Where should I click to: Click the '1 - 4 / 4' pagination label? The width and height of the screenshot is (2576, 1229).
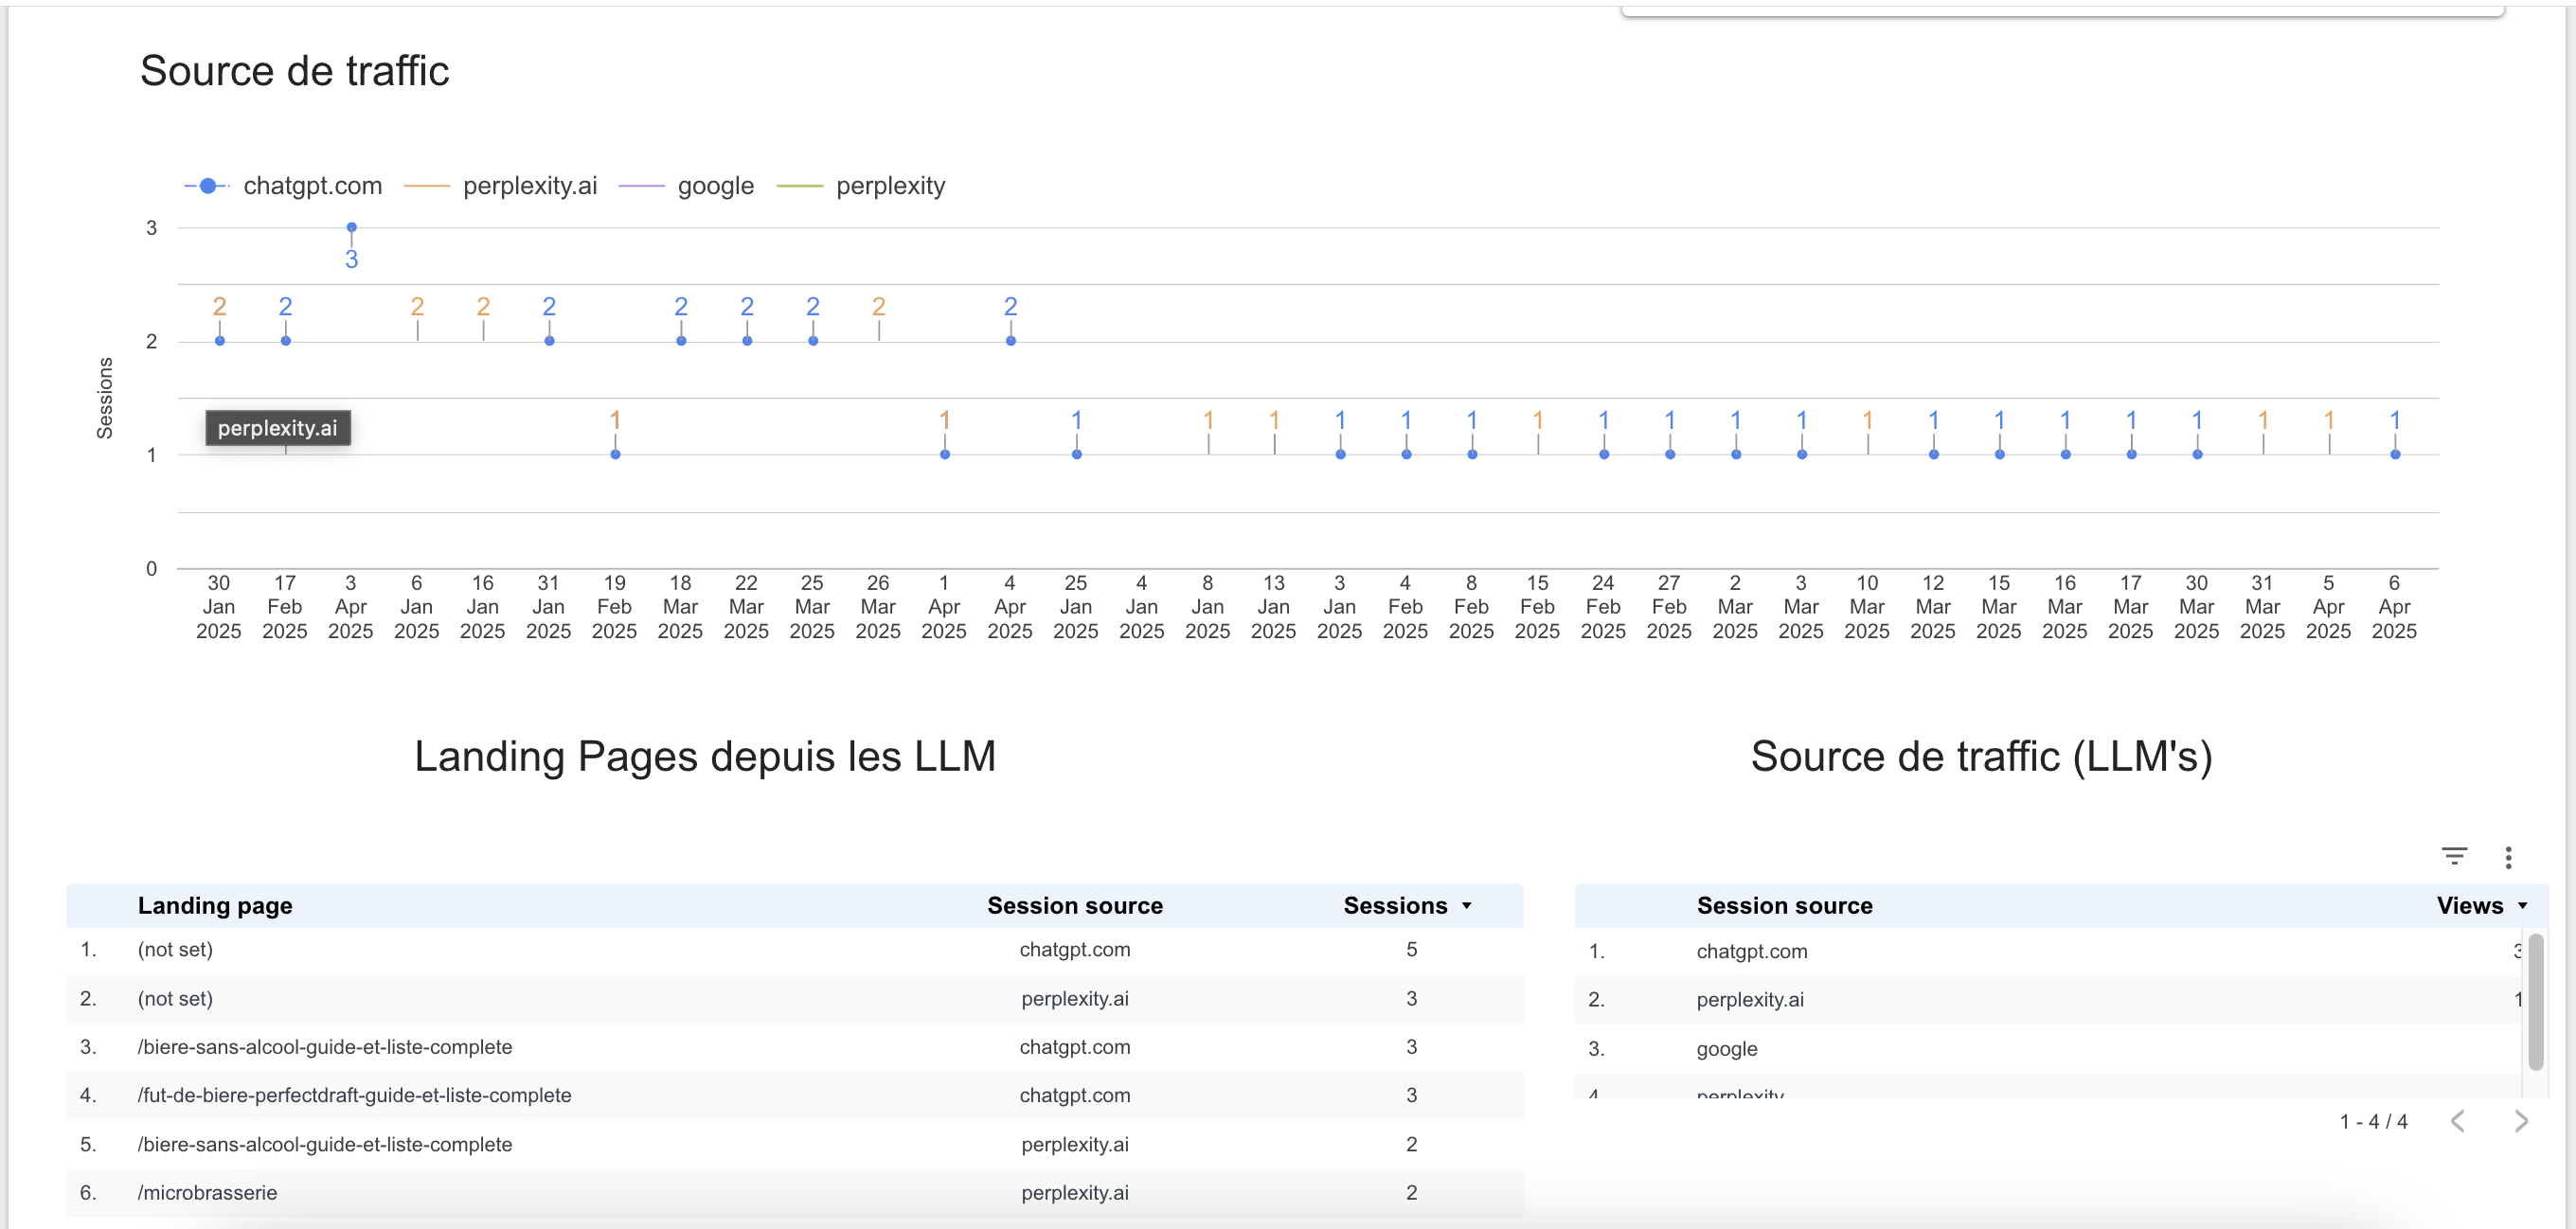click(2373, 1121)
